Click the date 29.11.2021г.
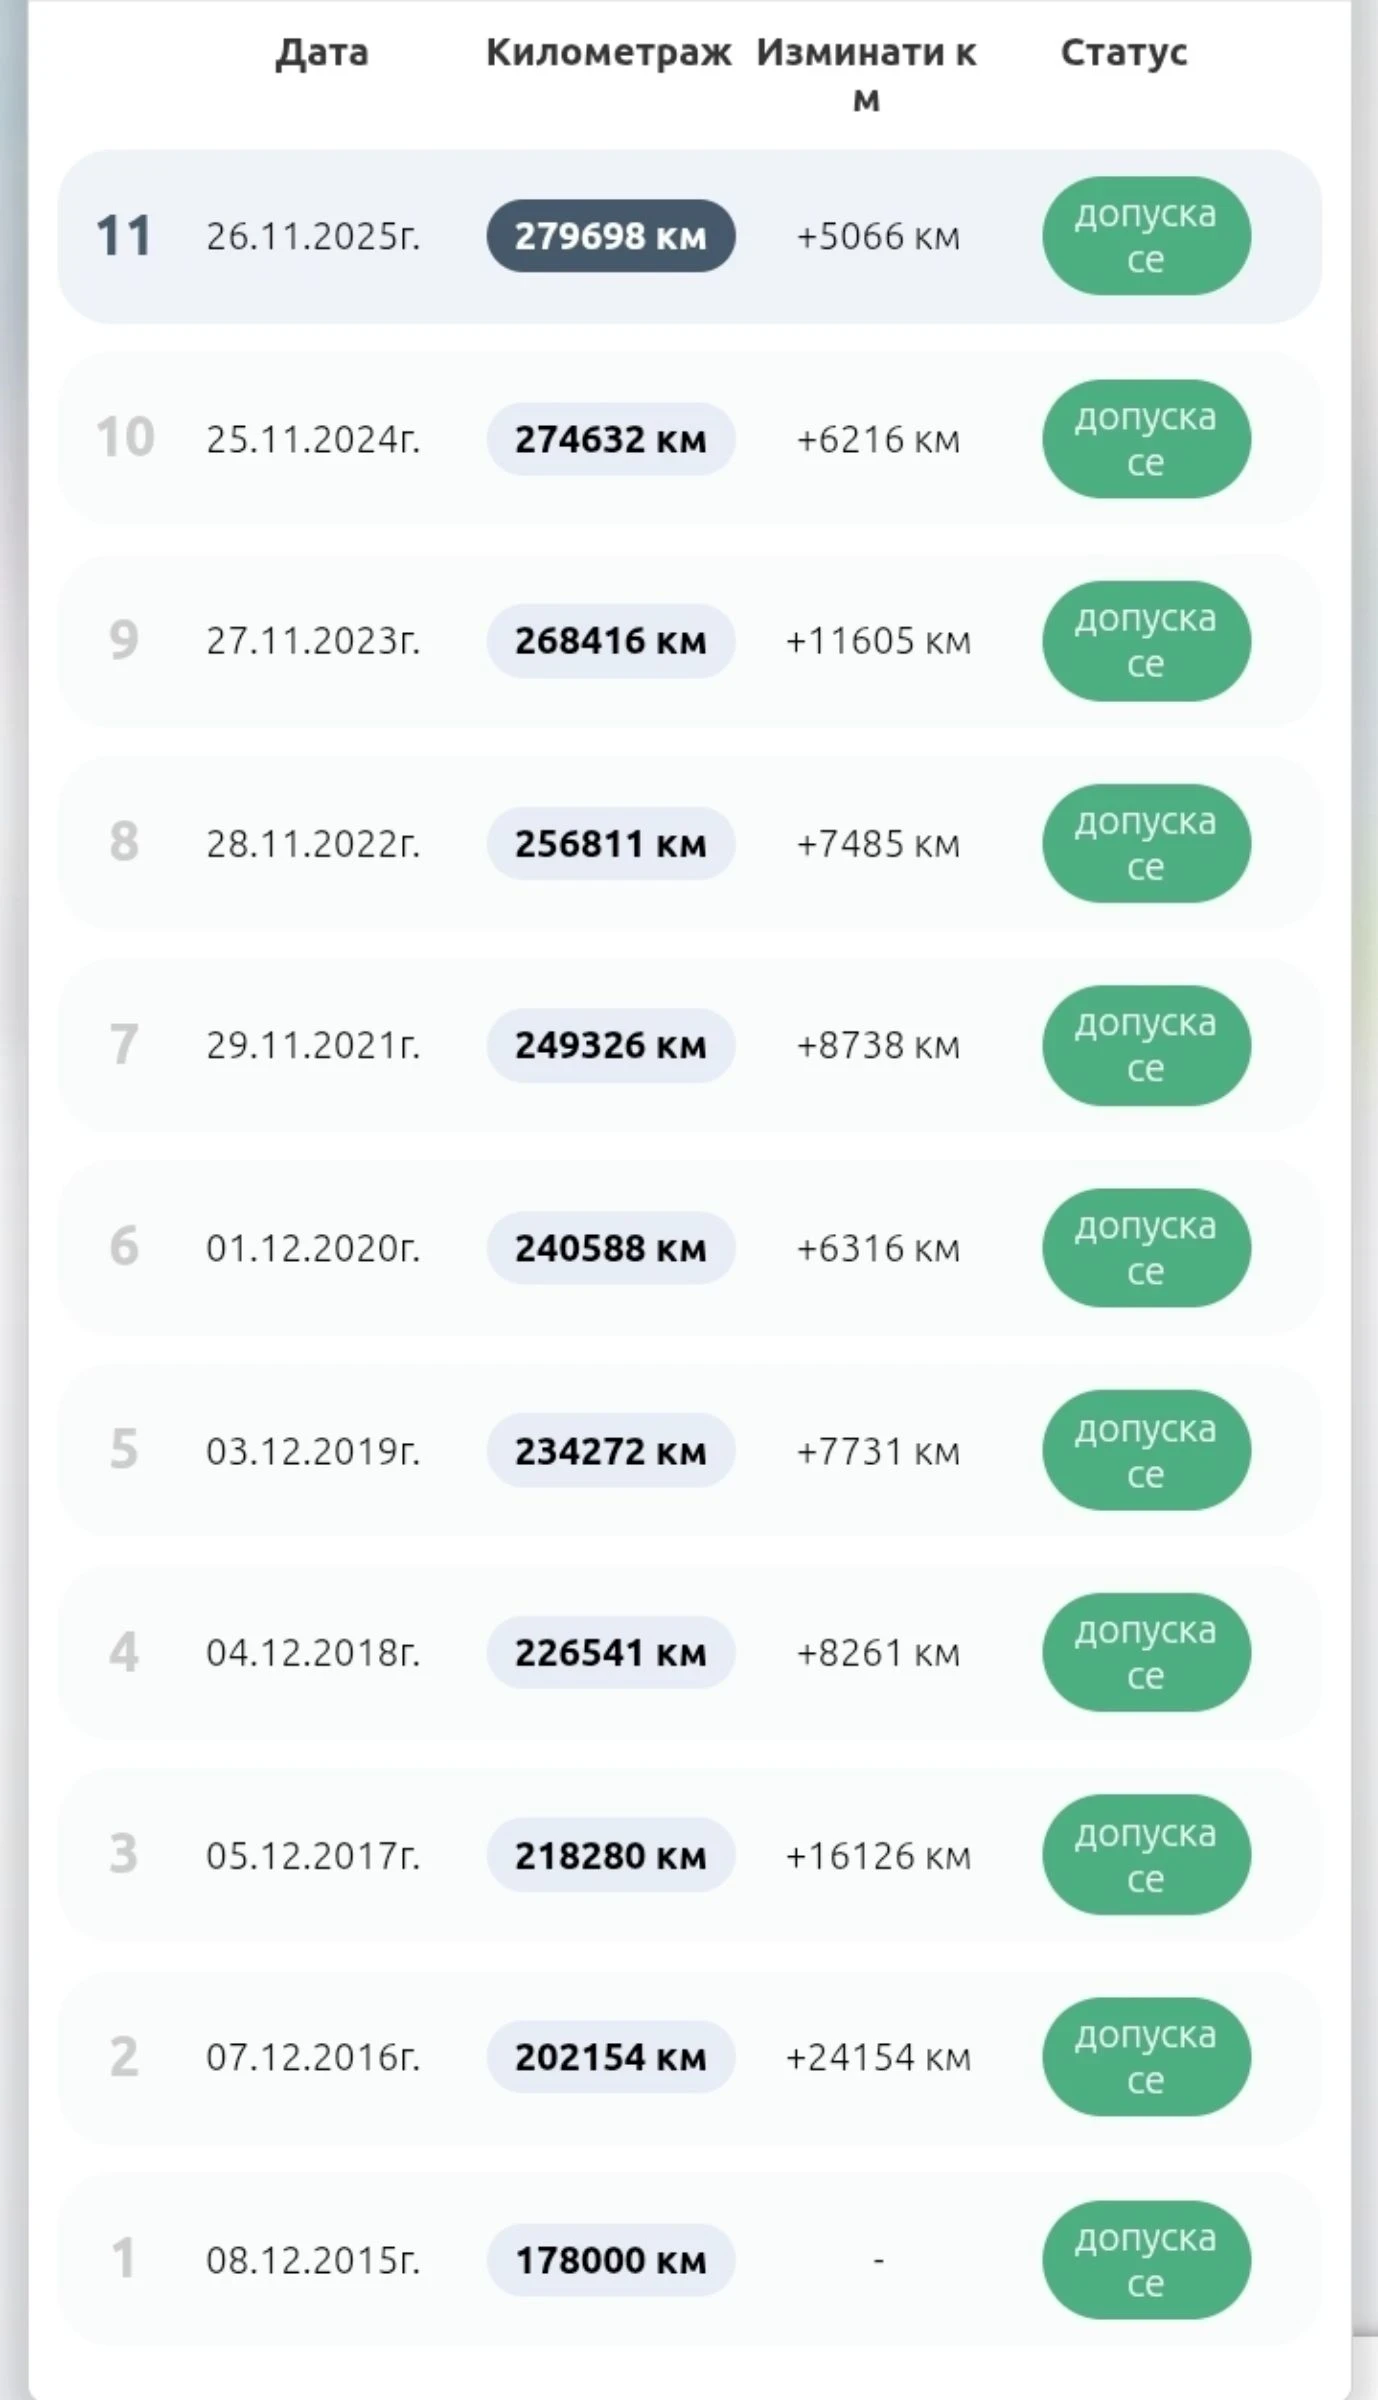This screenshot has width=1378, height=2400. pos(313,1045)
